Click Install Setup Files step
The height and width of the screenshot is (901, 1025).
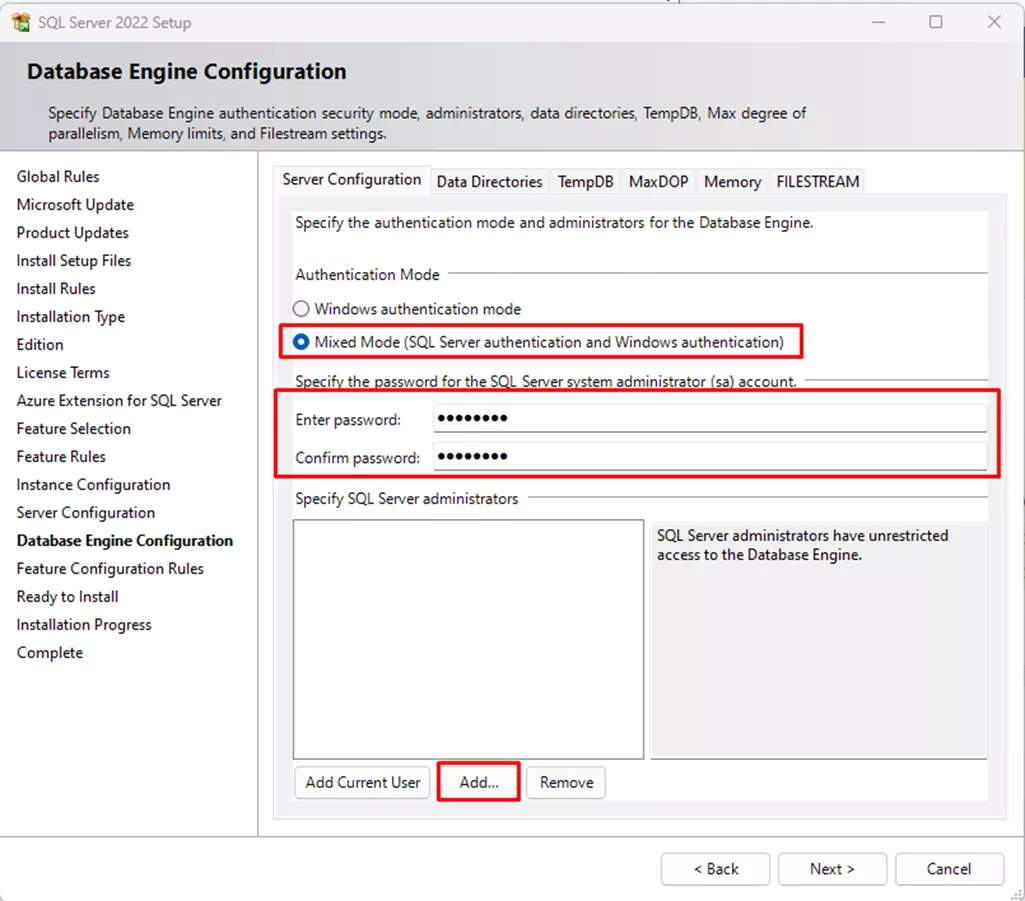[74, 261]
